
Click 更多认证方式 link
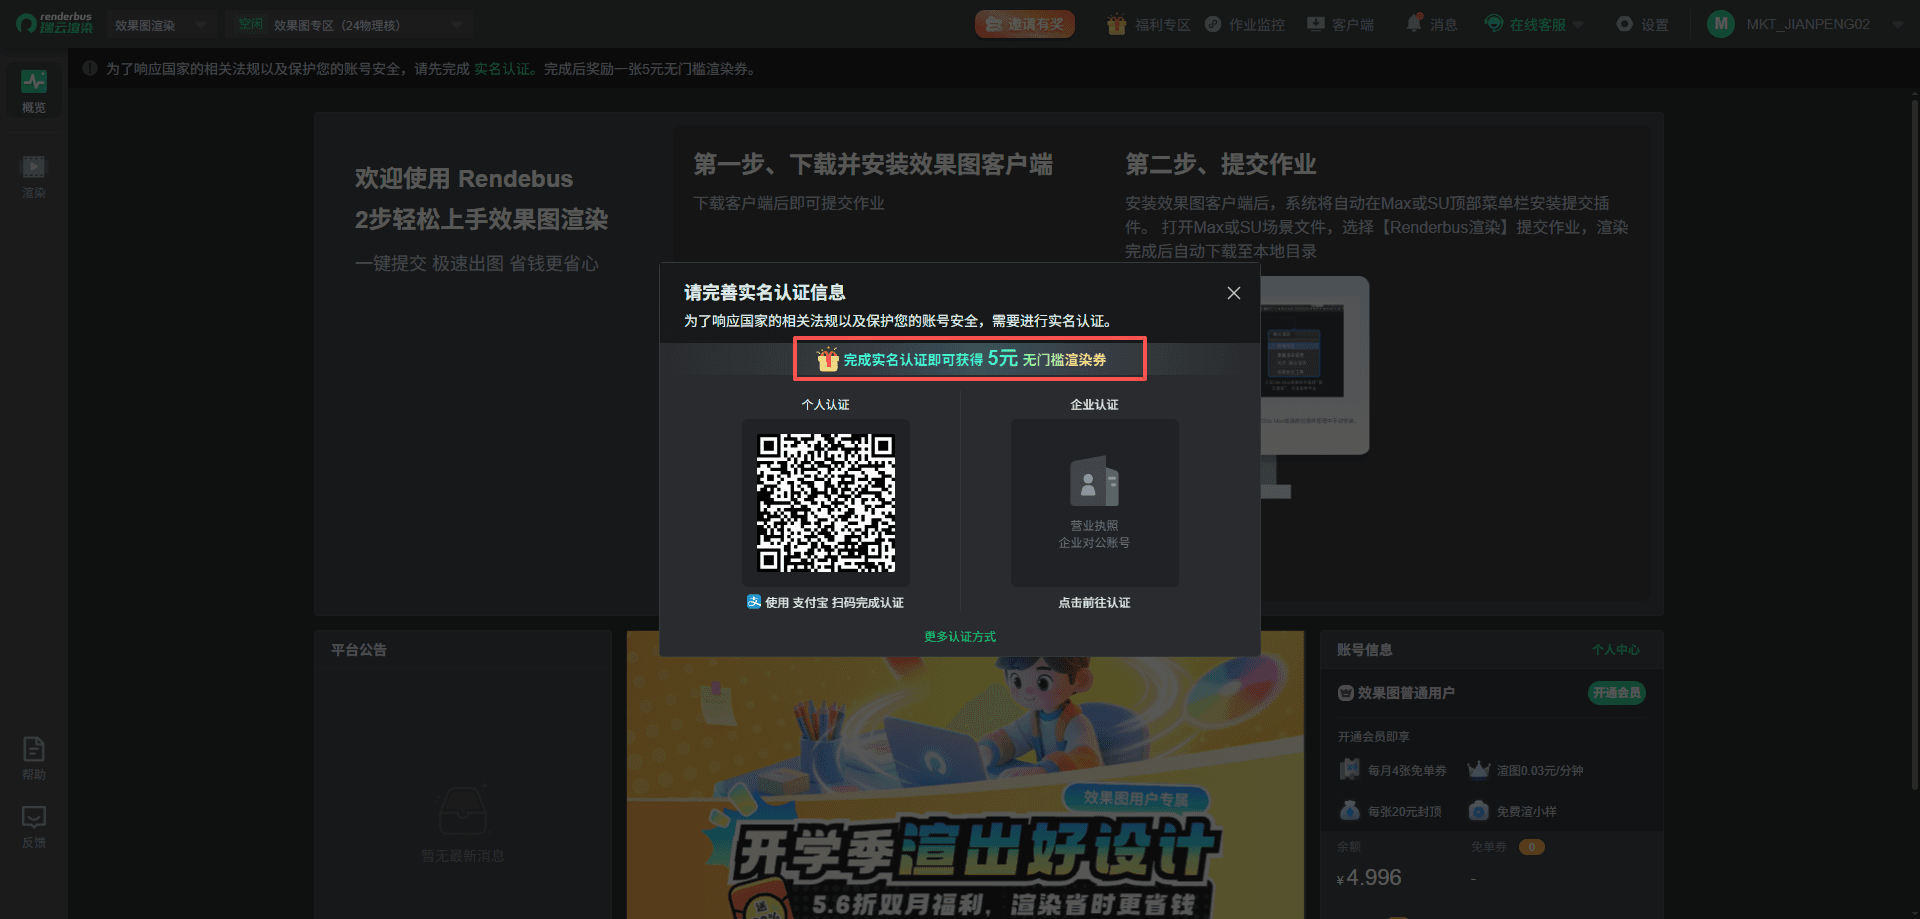pyautogui.click(x=960, y=637)
